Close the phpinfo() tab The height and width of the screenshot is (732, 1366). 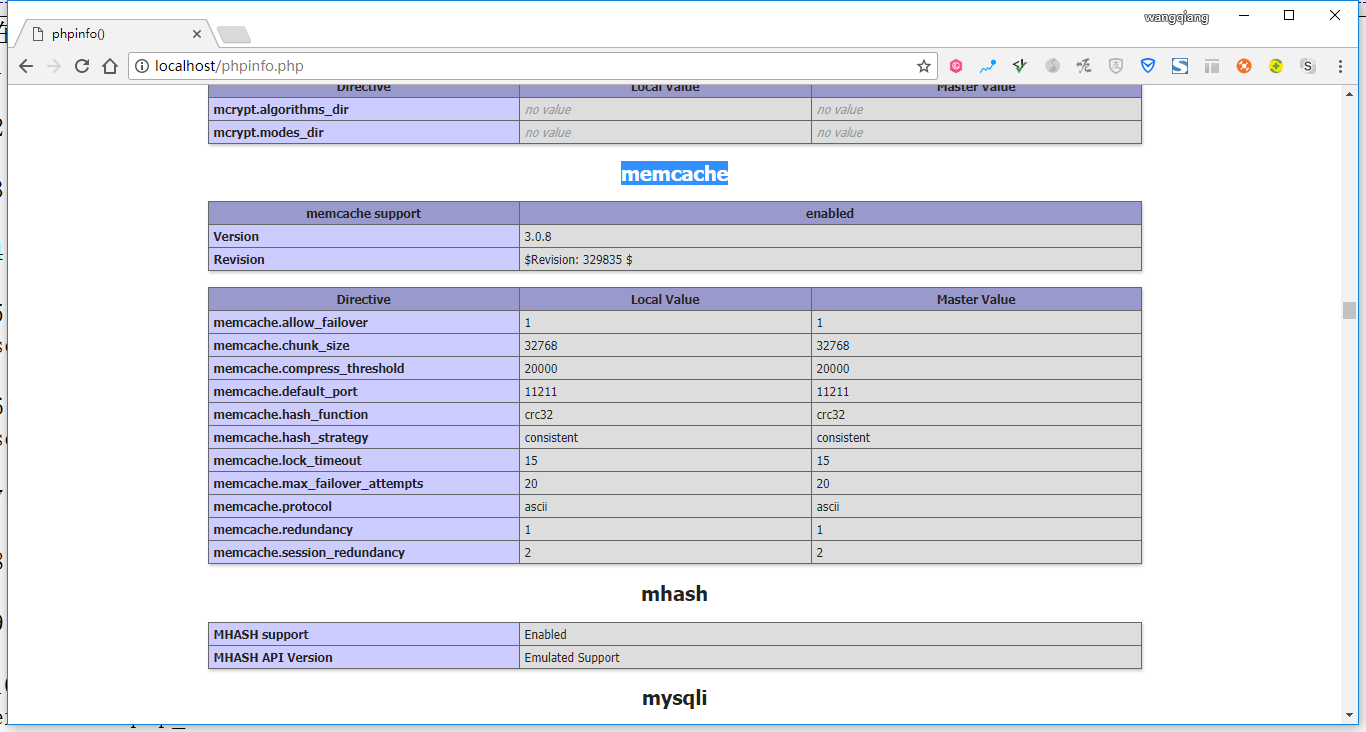[197, 34]
